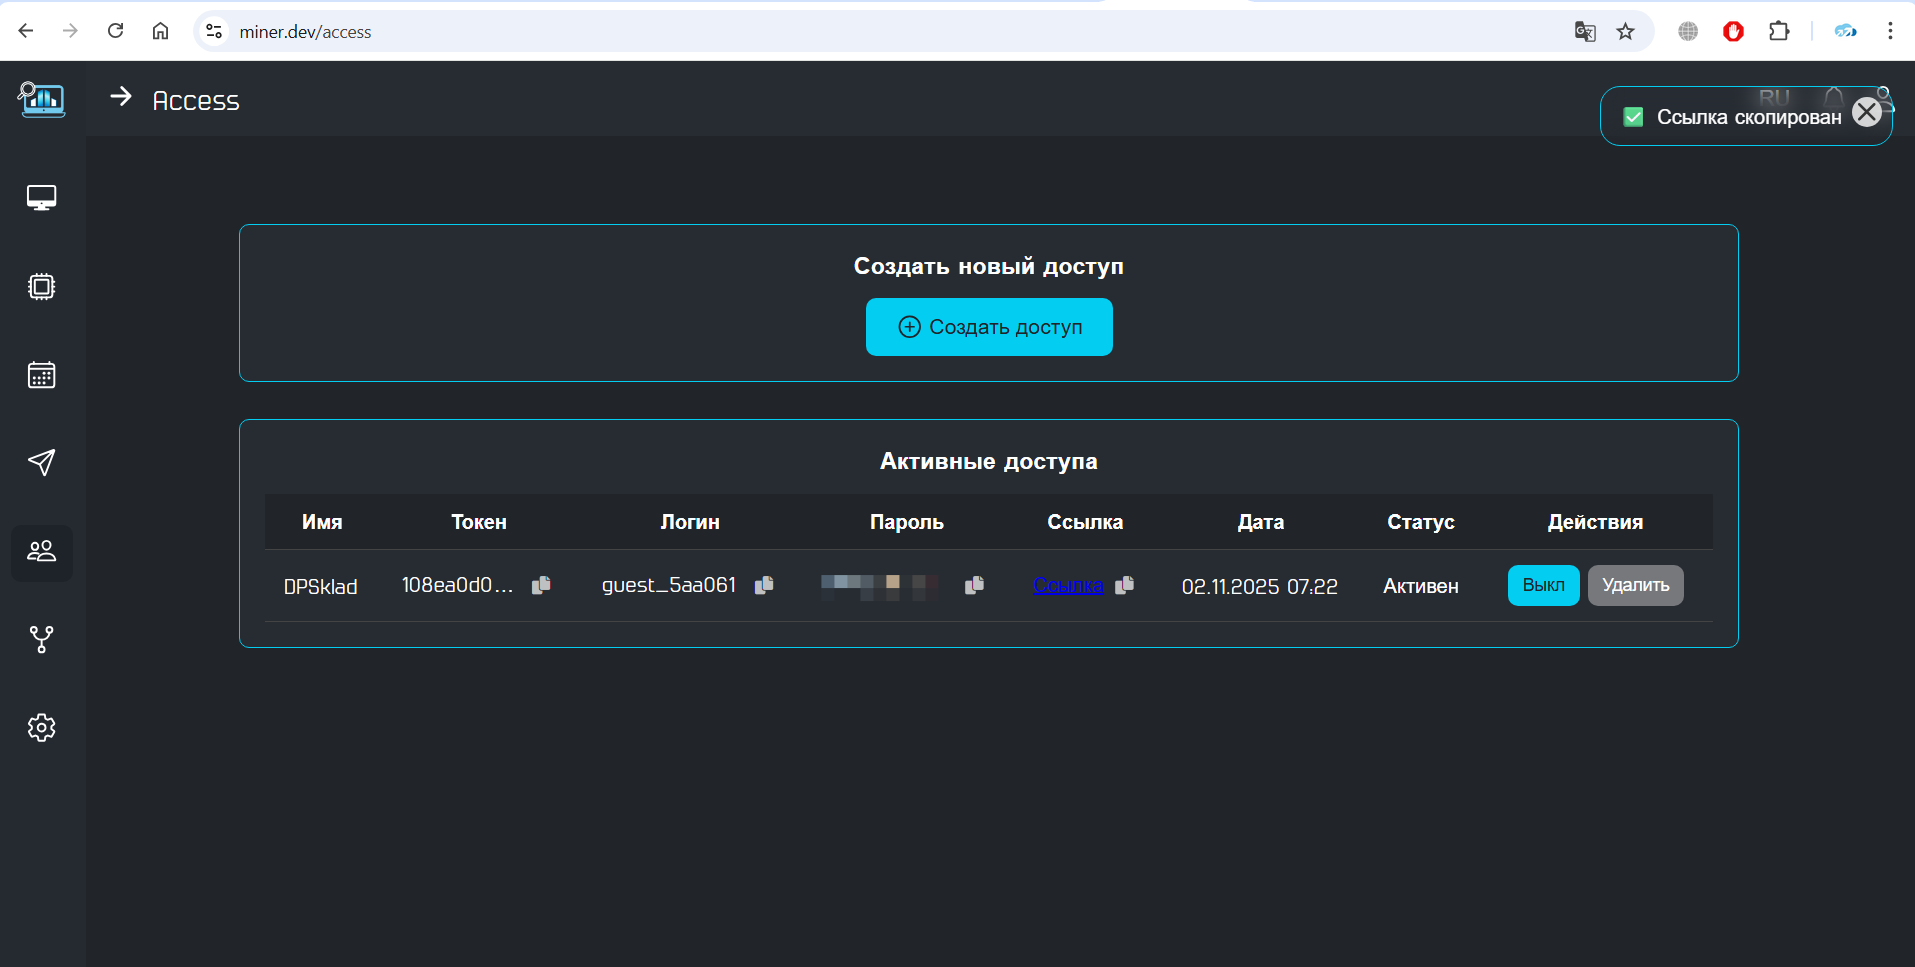The height and width of the screenshot is (967, 1915).
Task: Click the Действия column header
Action: (x=1596, y=522)
